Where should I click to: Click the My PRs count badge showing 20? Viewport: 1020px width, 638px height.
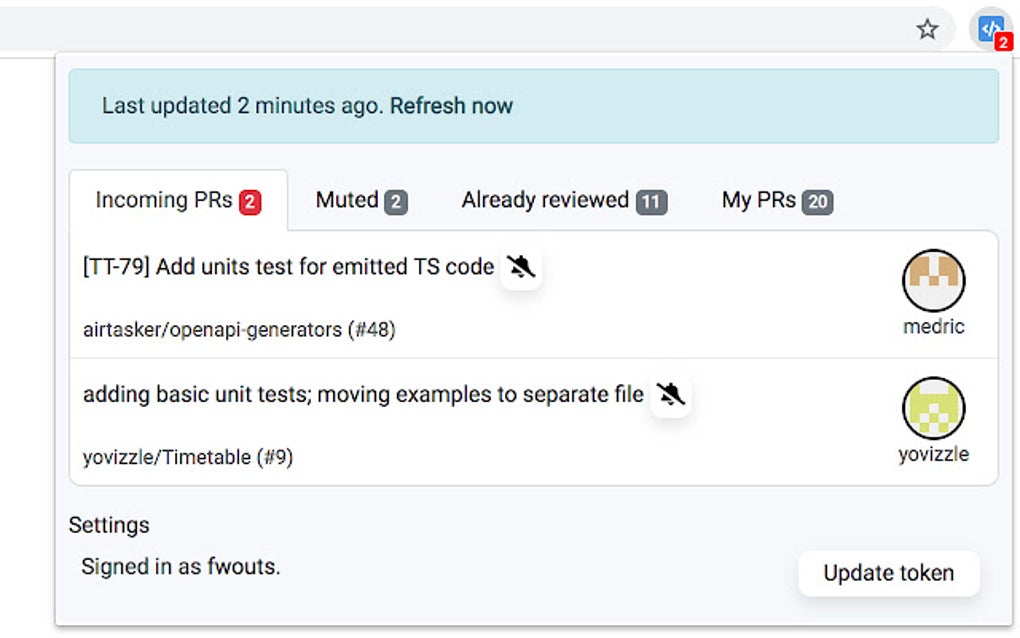point(818,201)
